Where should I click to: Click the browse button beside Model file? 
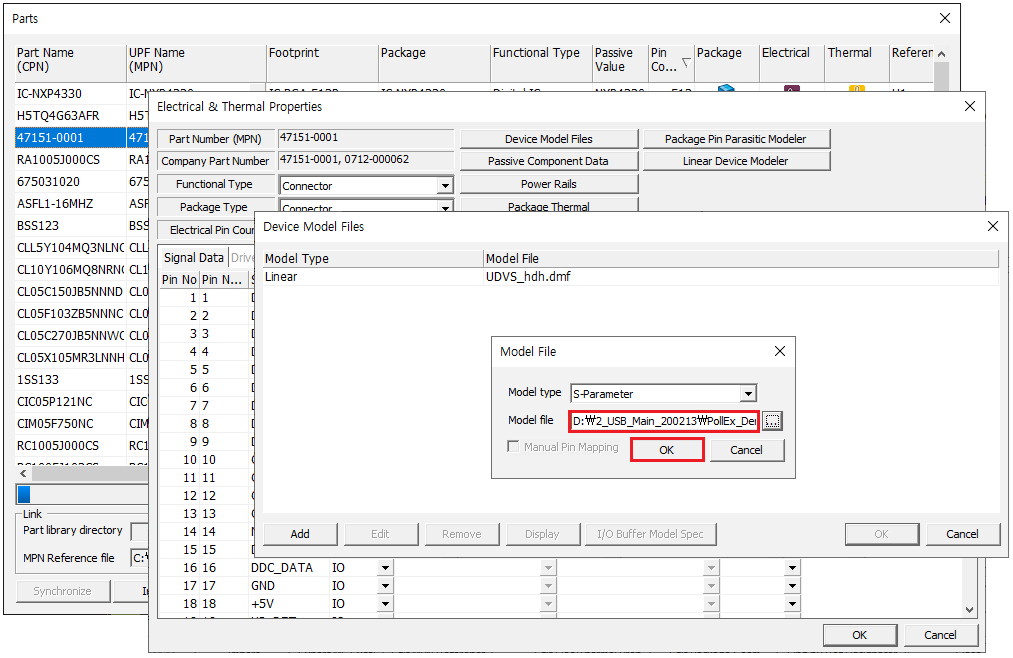pyautogui.click(x=772, y=421)
